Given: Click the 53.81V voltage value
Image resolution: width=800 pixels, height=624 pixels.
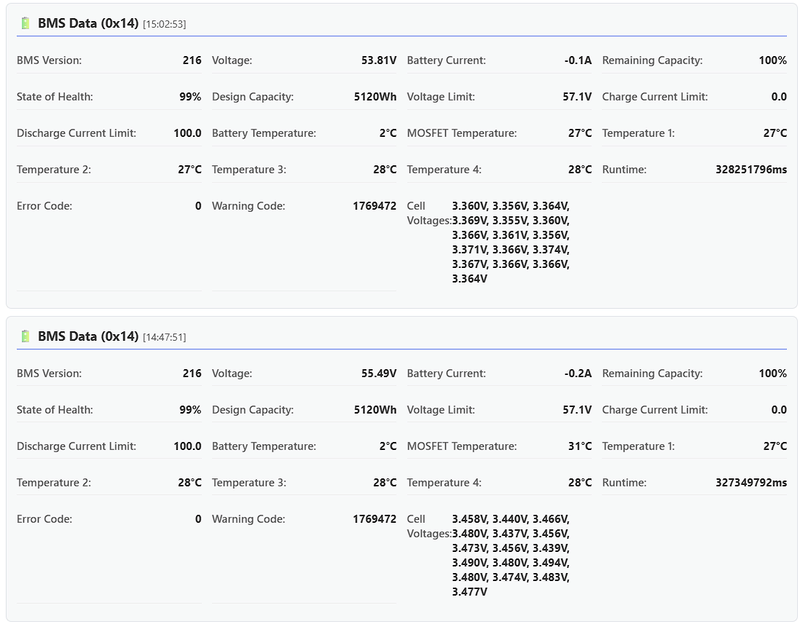Looking at the screenshot, I should click(x=379, y=61).
